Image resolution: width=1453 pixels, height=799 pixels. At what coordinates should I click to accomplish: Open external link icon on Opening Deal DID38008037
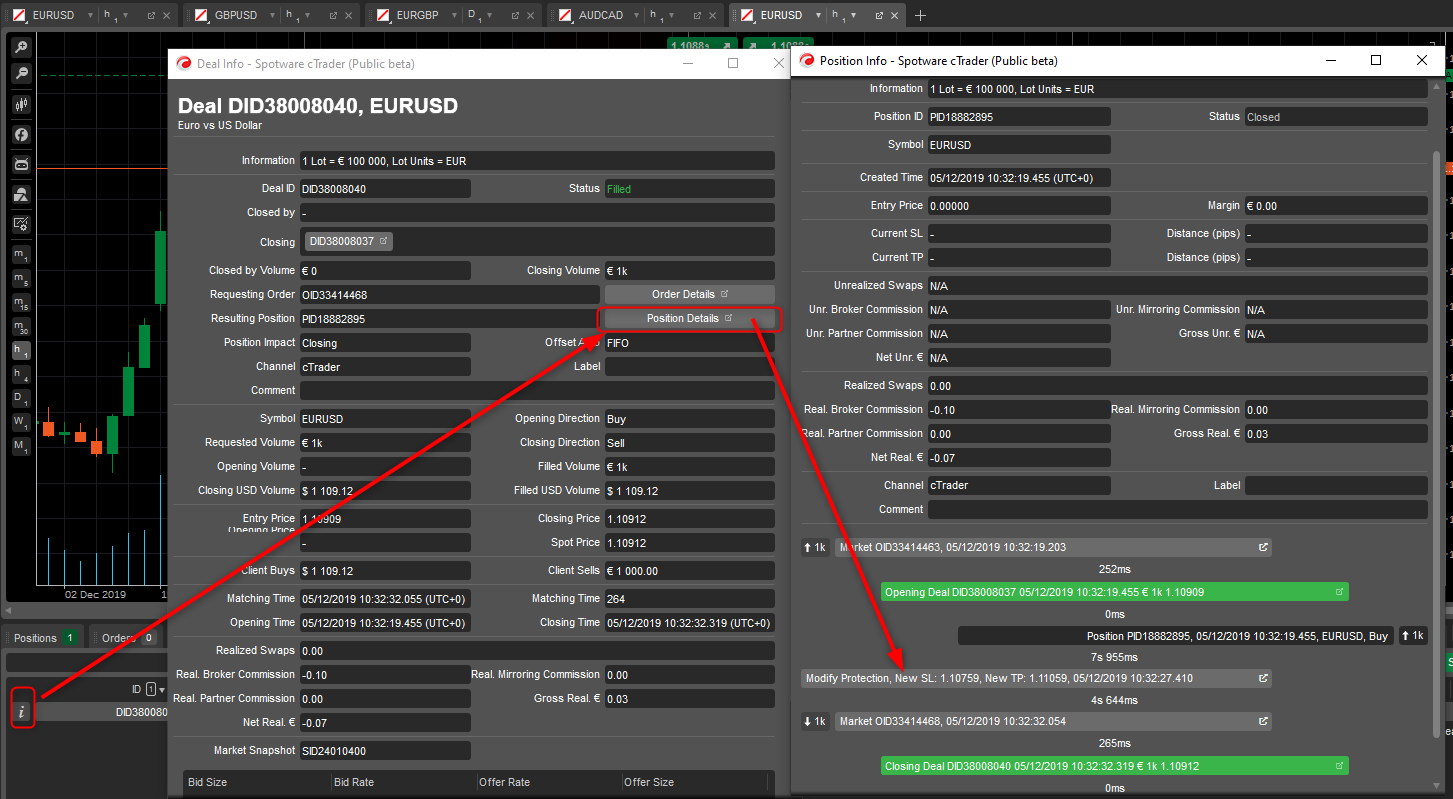point(1339,592)
